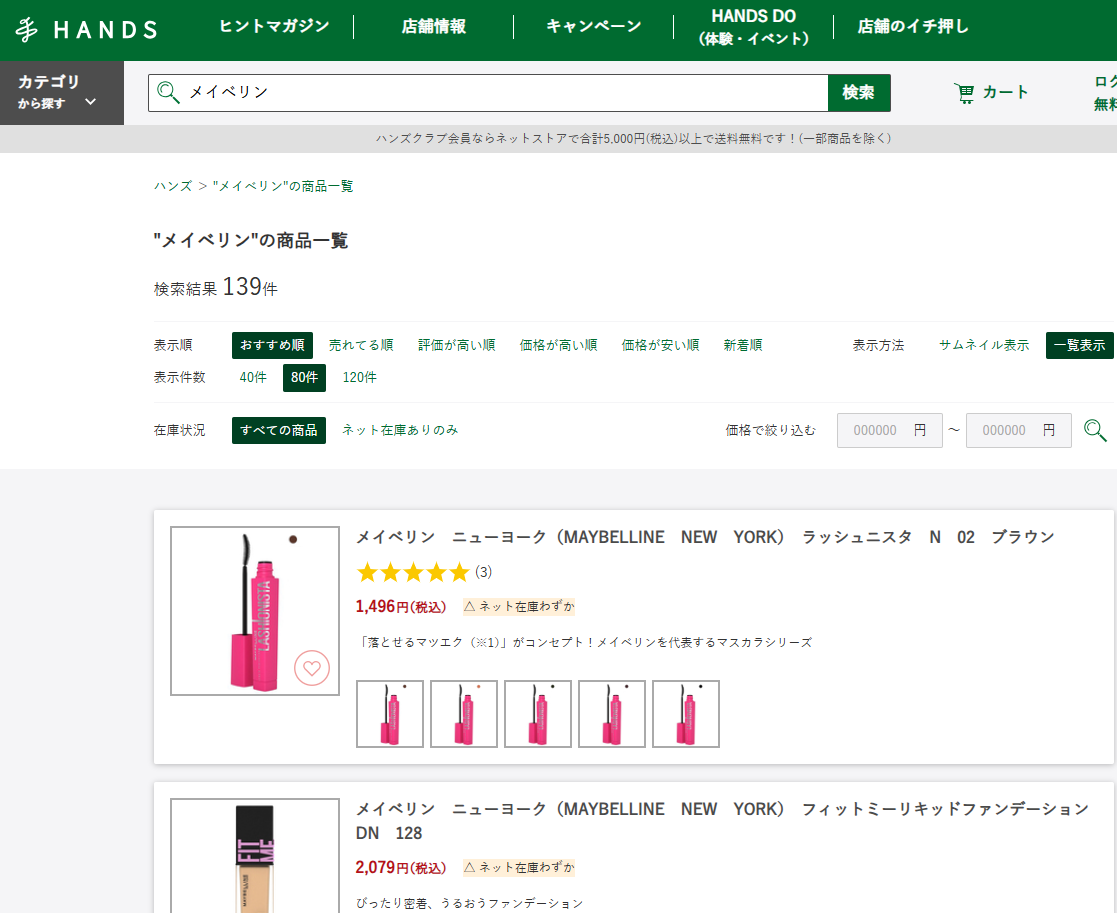Image resolution: width=1117 pixels, height=913 pixels.
Task: Switch to サムネイル表示 view
Action: point(984,345)
